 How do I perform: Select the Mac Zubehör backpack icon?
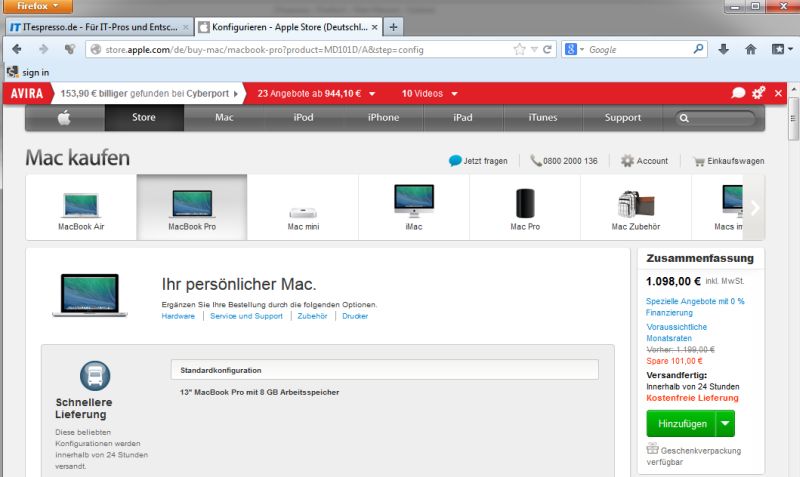coord(636,204)
